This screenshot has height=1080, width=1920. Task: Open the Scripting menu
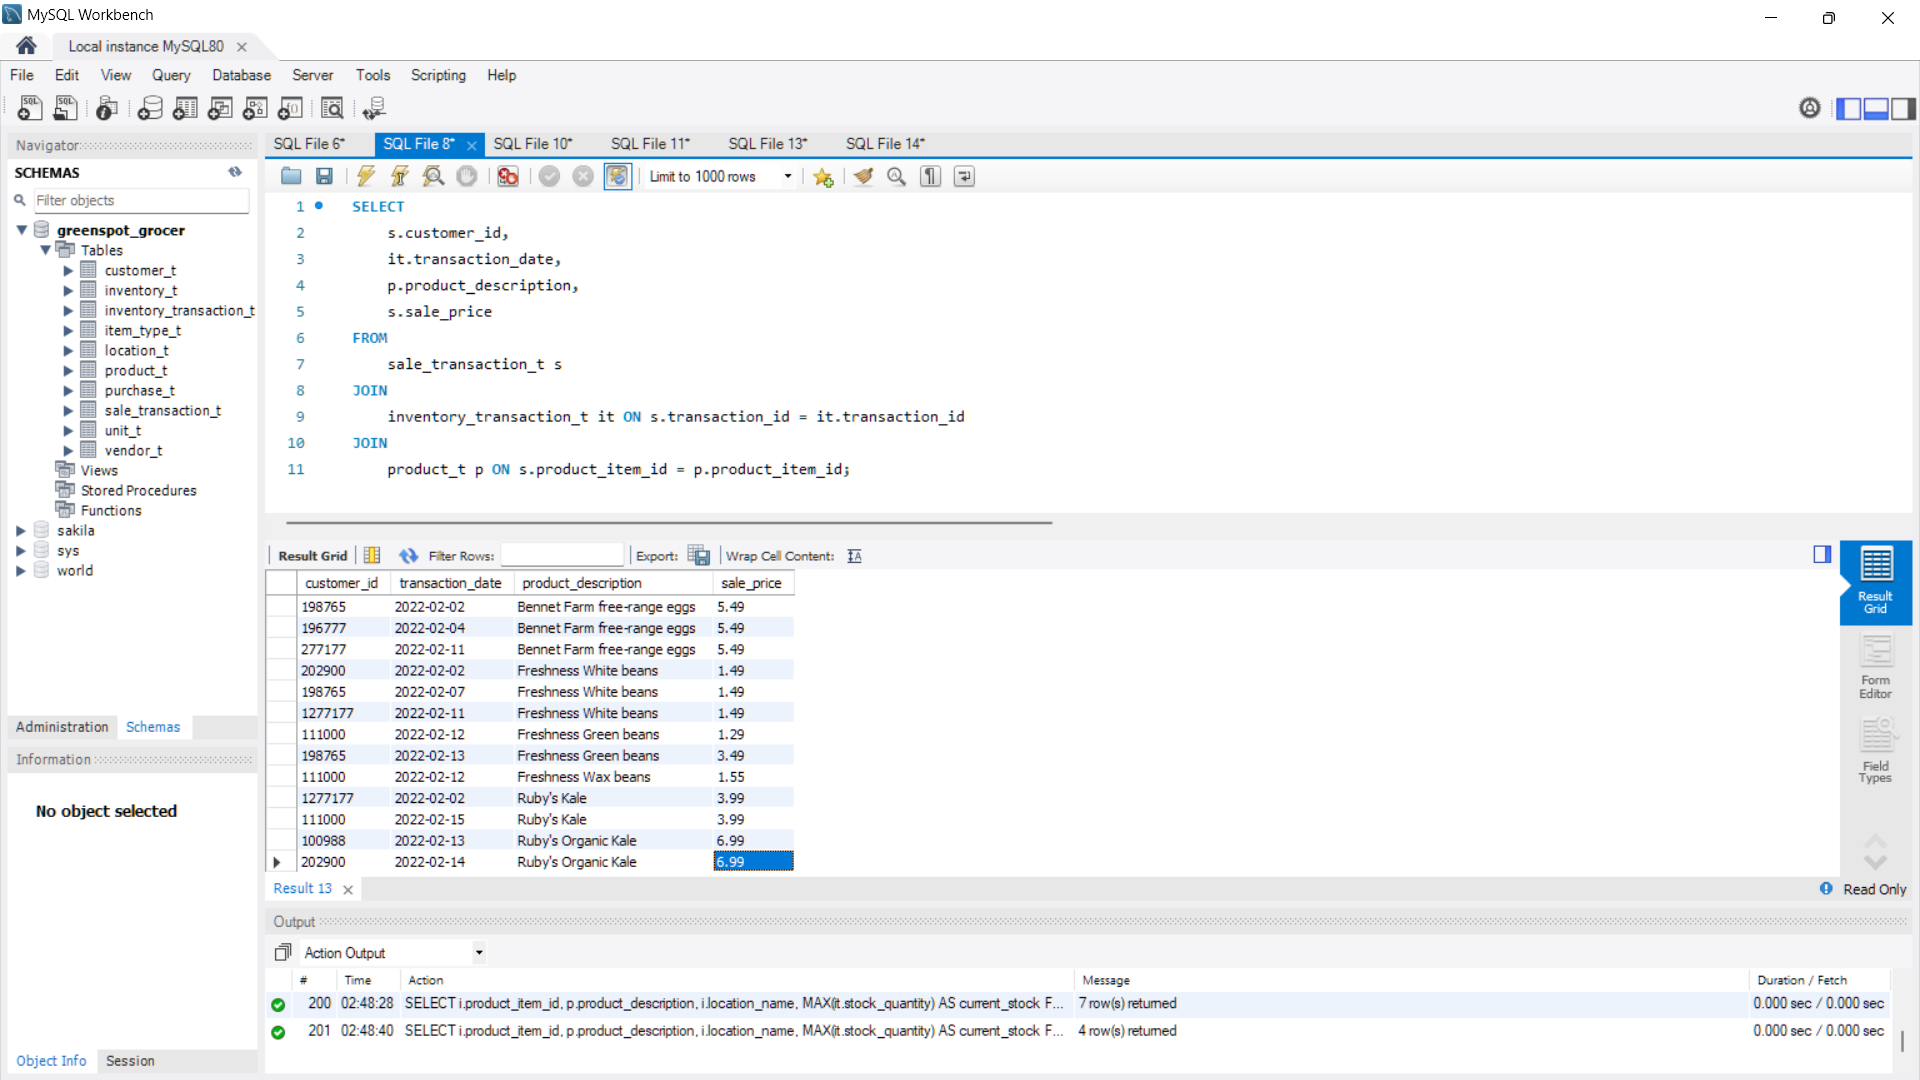pos(438,75)
